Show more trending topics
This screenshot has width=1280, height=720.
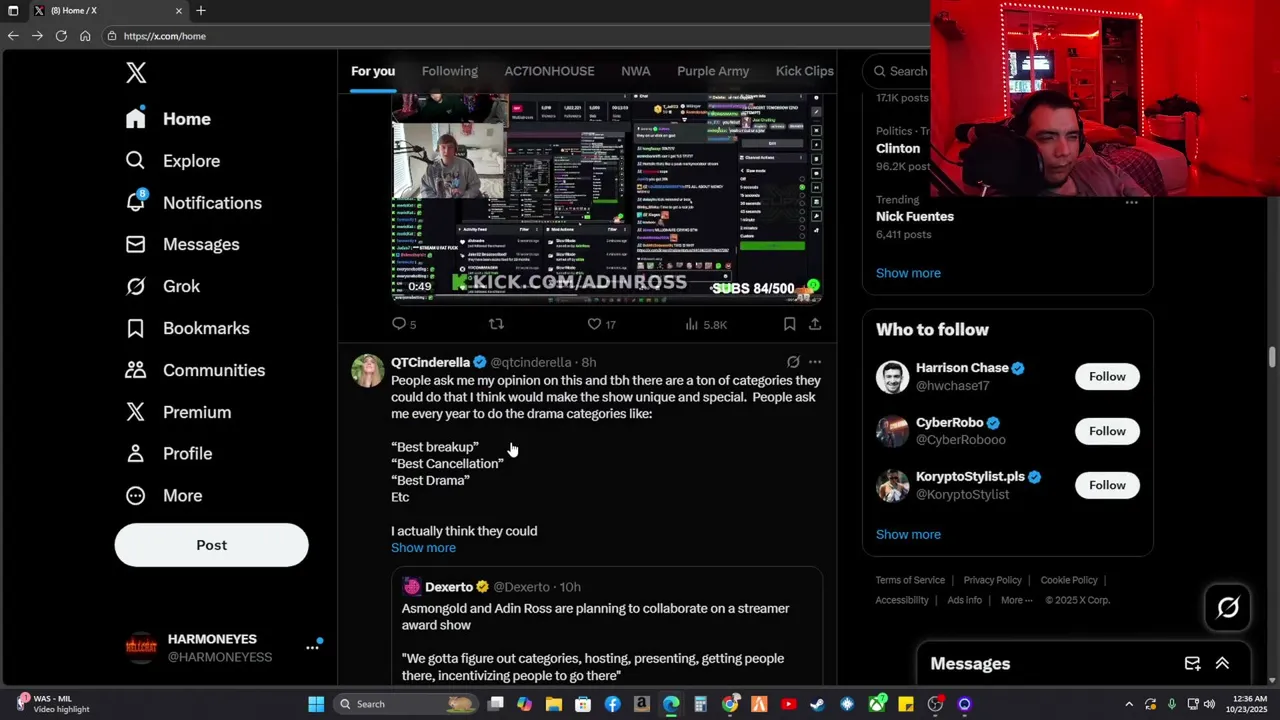pyautogui.click(x=908, y=273)
